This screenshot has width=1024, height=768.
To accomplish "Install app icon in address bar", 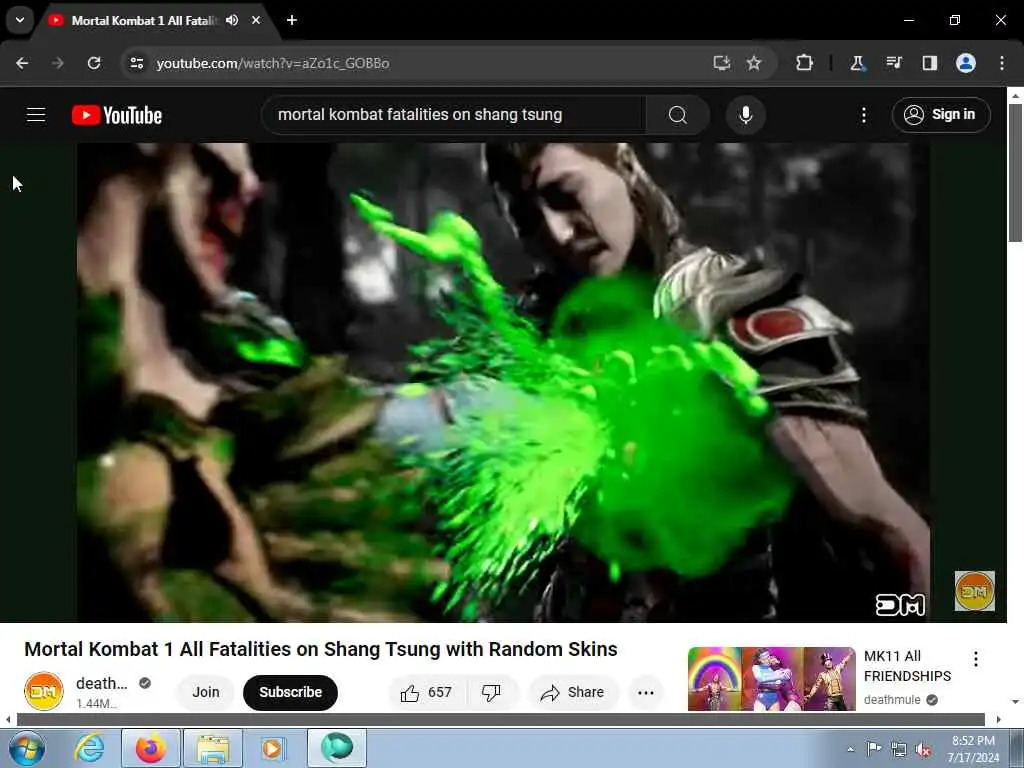I will click(x=722, y=63).
